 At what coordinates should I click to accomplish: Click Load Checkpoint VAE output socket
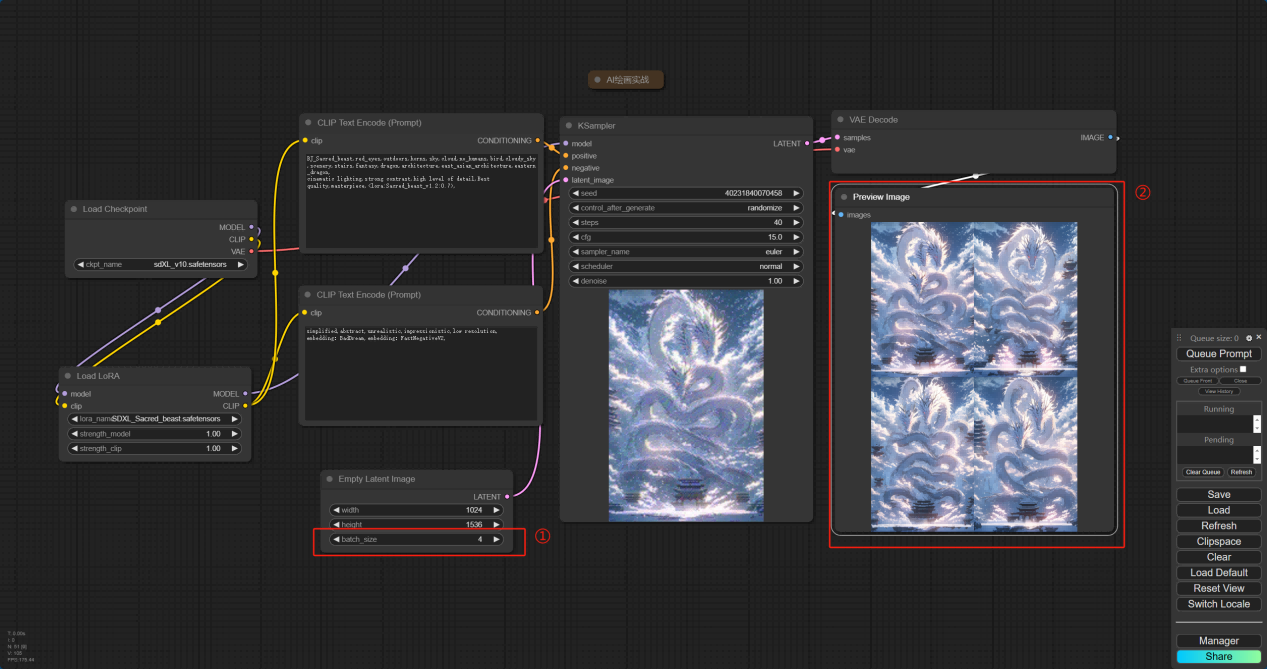coord(251,251)
